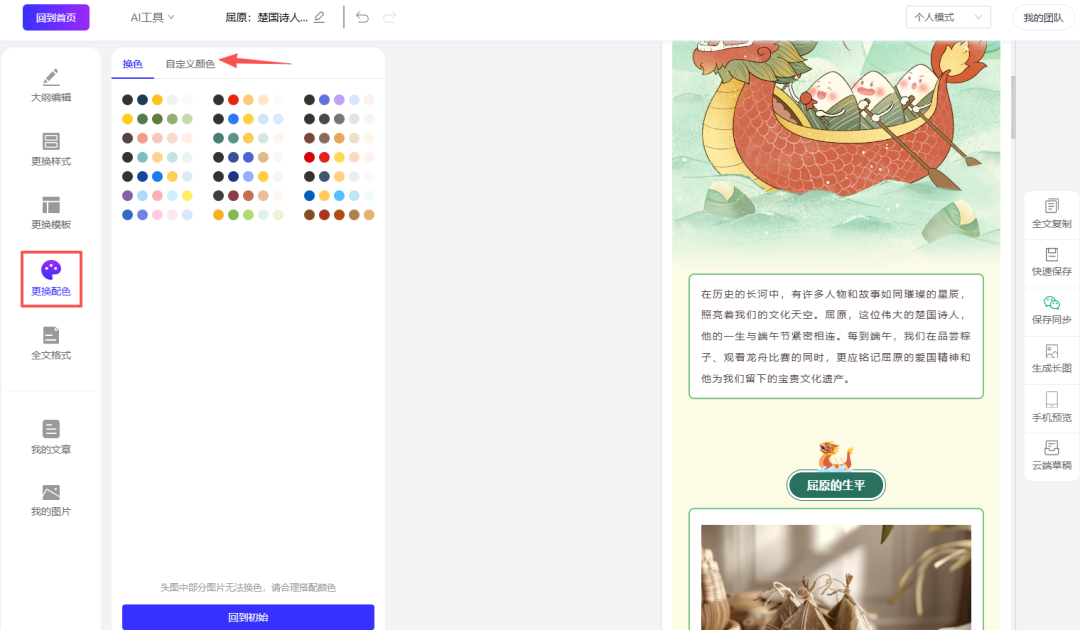
Task: Click the article title 屈原：楚国诗人... text
Action: pos(266,17)
